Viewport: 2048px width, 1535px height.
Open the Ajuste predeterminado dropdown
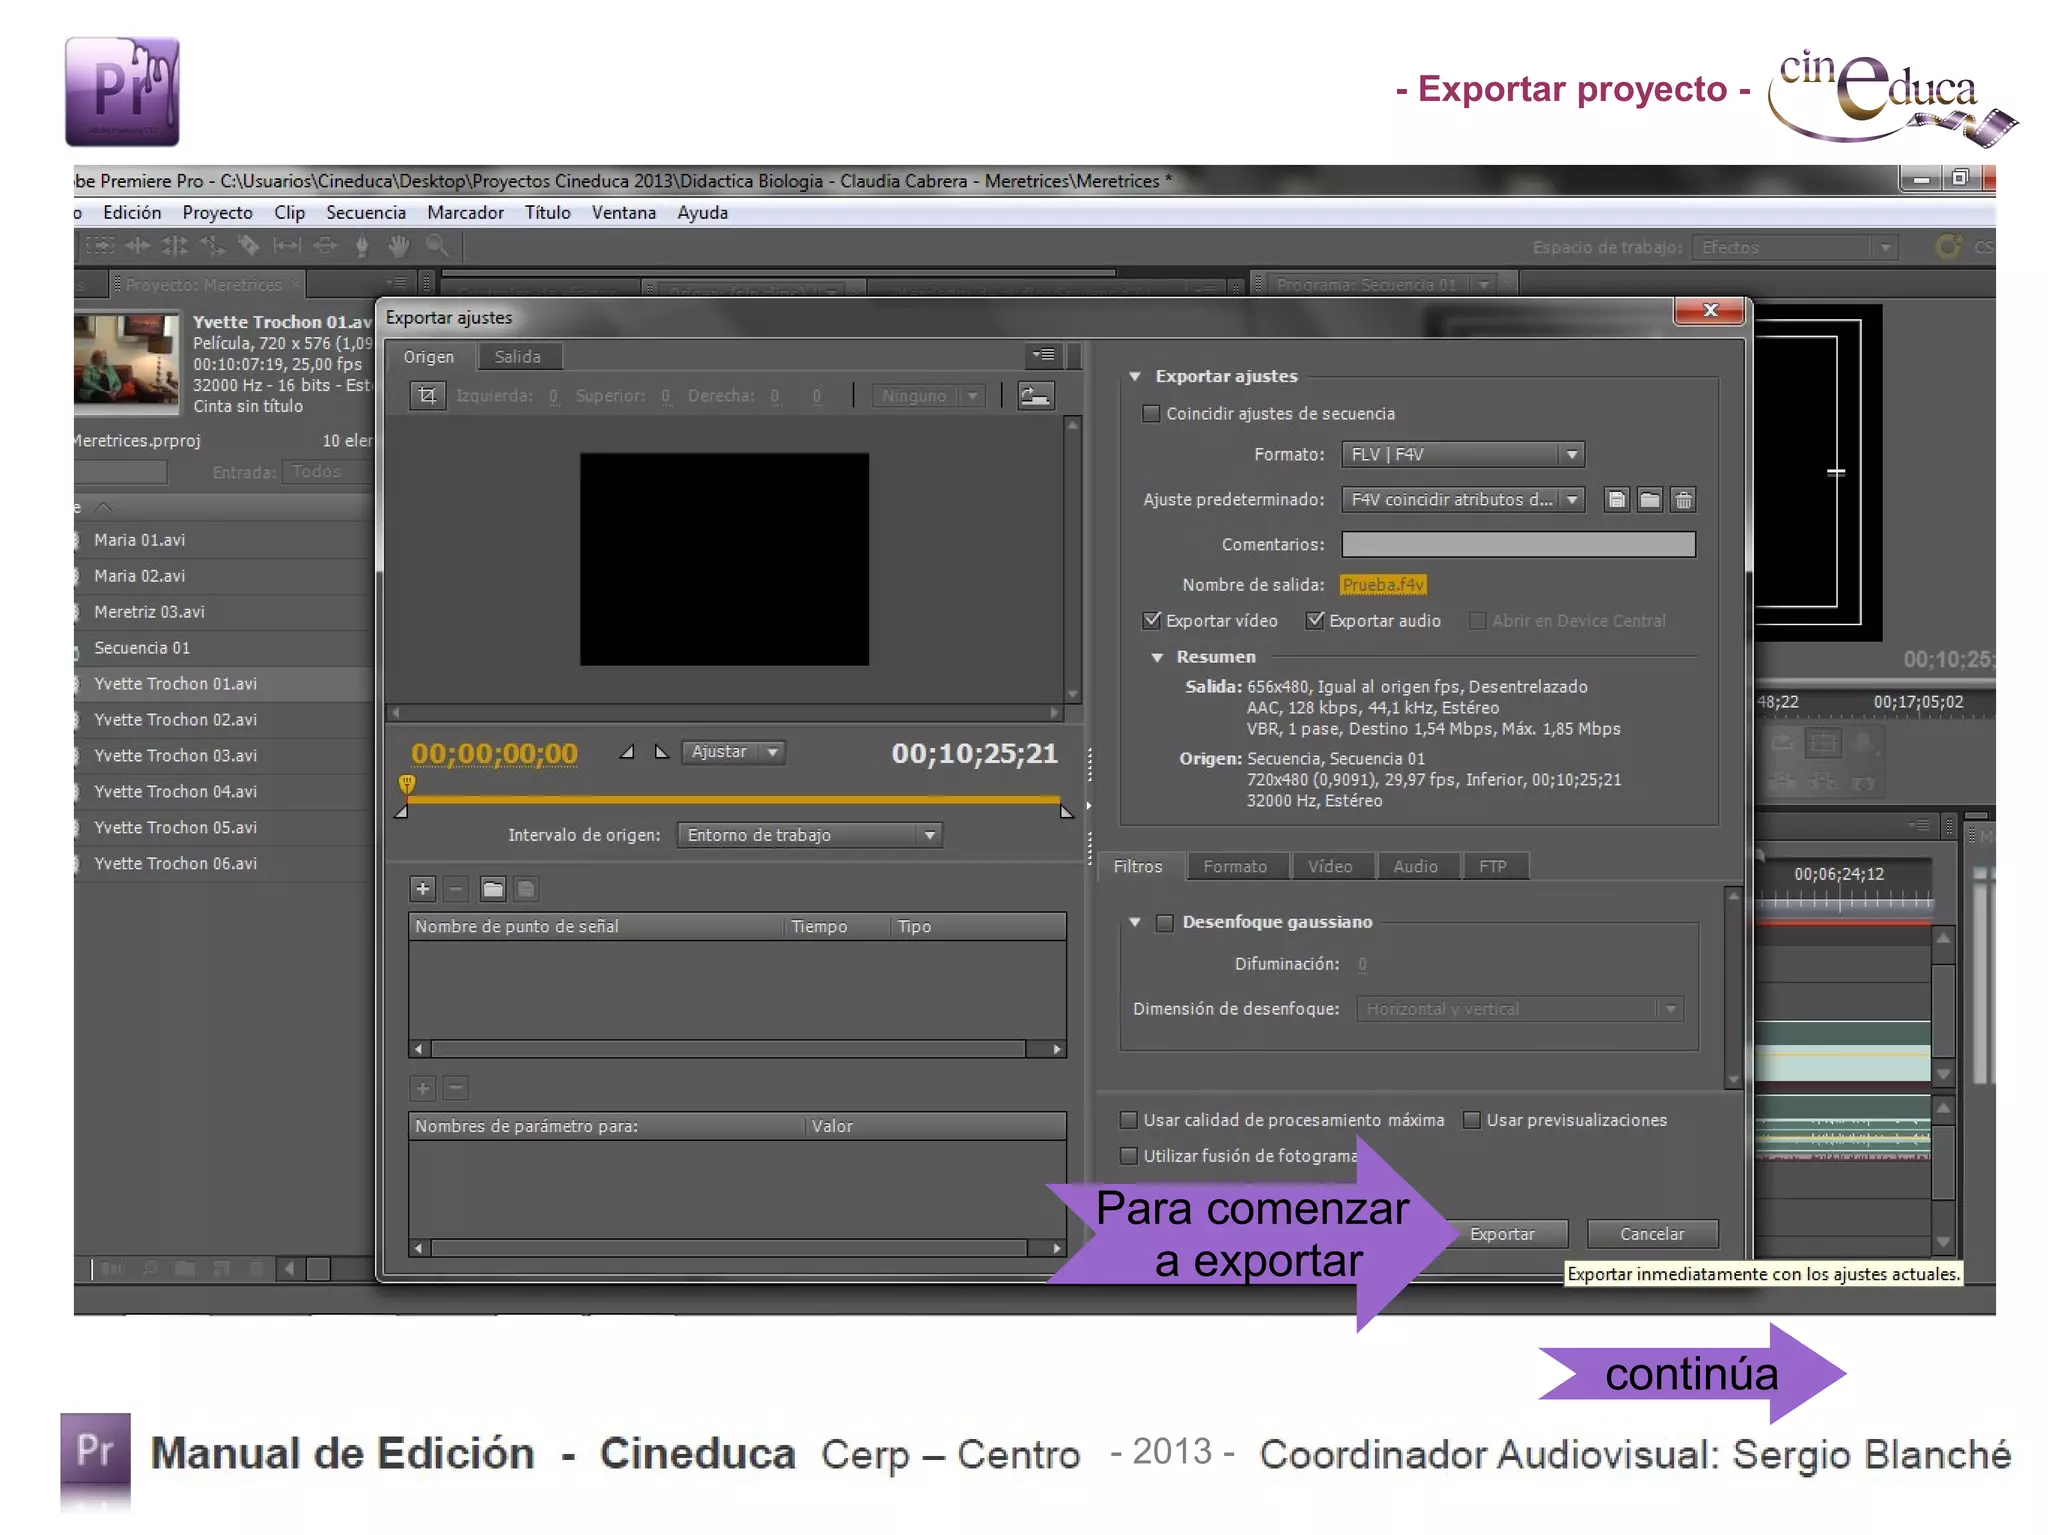(1463, 499)
